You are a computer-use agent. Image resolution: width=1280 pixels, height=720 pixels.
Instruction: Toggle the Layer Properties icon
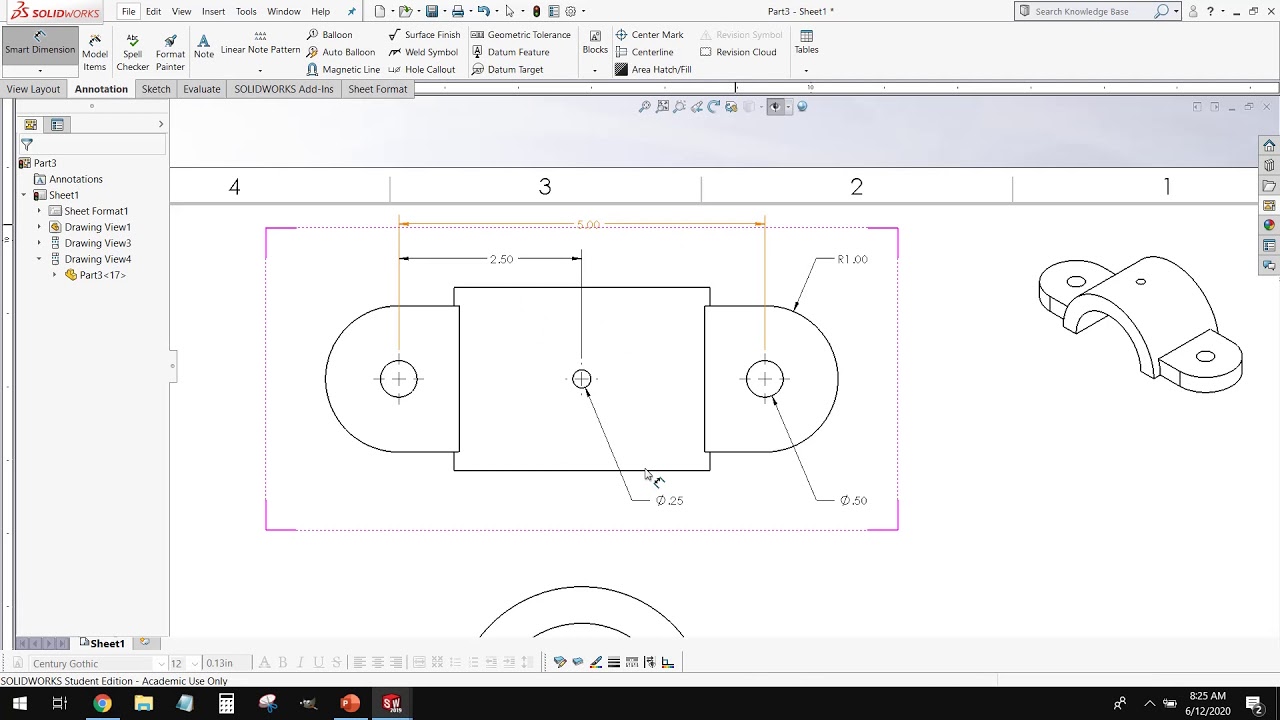click(560, 662)
